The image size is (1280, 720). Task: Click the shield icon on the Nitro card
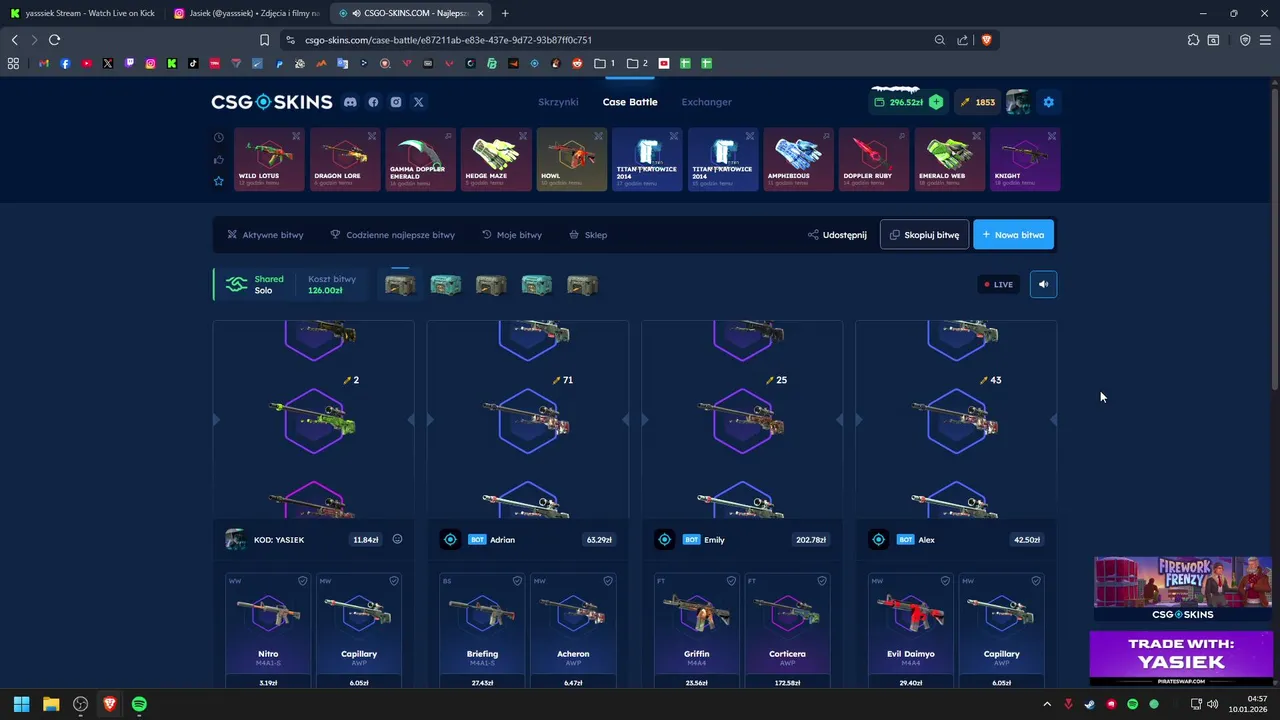(303, 581)
